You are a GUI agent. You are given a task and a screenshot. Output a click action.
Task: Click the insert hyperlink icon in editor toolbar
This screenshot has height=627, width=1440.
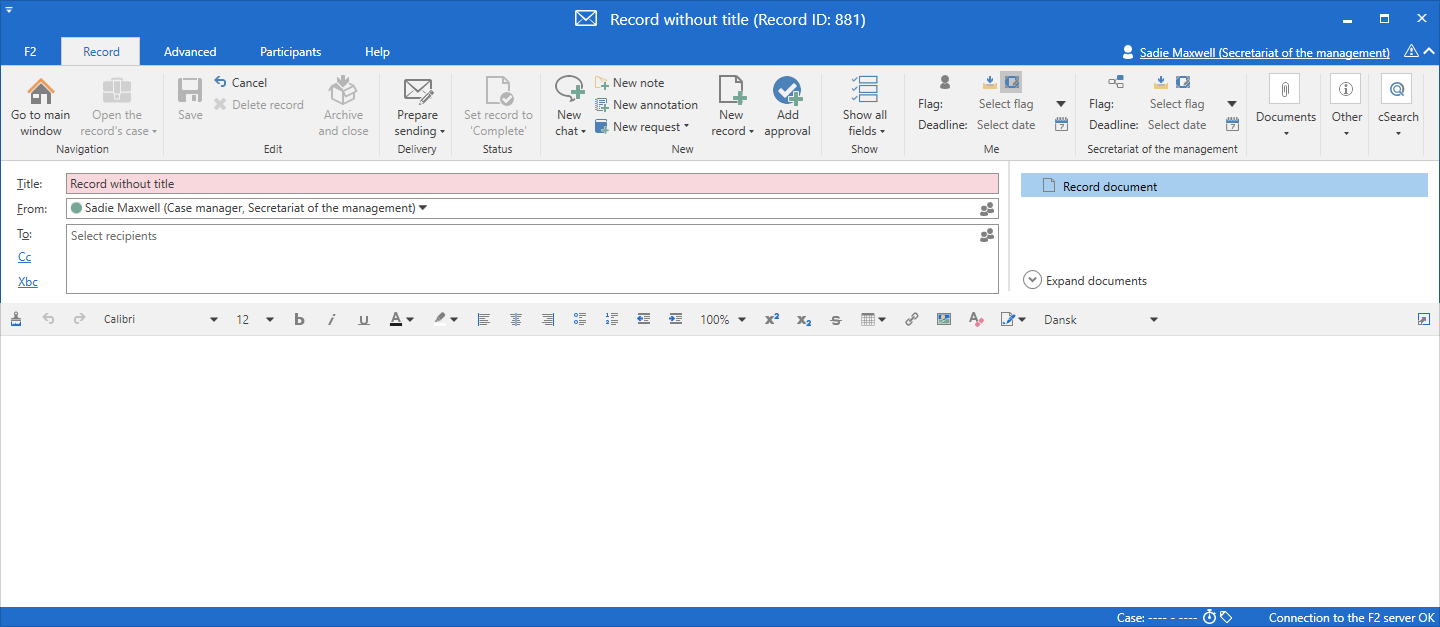click(911, 320)
